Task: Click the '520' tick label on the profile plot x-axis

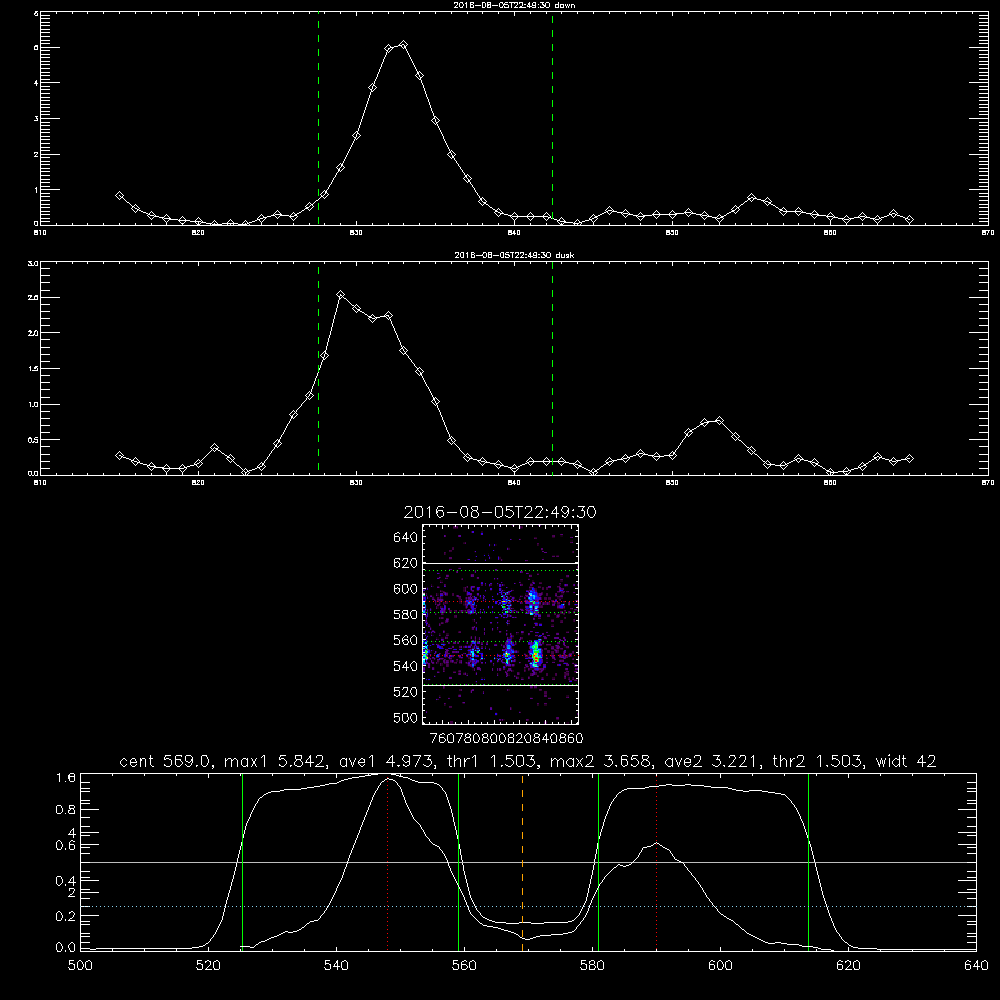Action: click(x=208, y=966)
